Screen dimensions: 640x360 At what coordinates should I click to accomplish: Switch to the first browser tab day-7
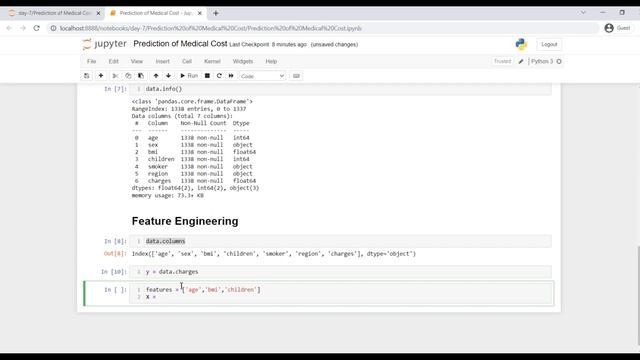pyautogui.click(x=54, y=13)
